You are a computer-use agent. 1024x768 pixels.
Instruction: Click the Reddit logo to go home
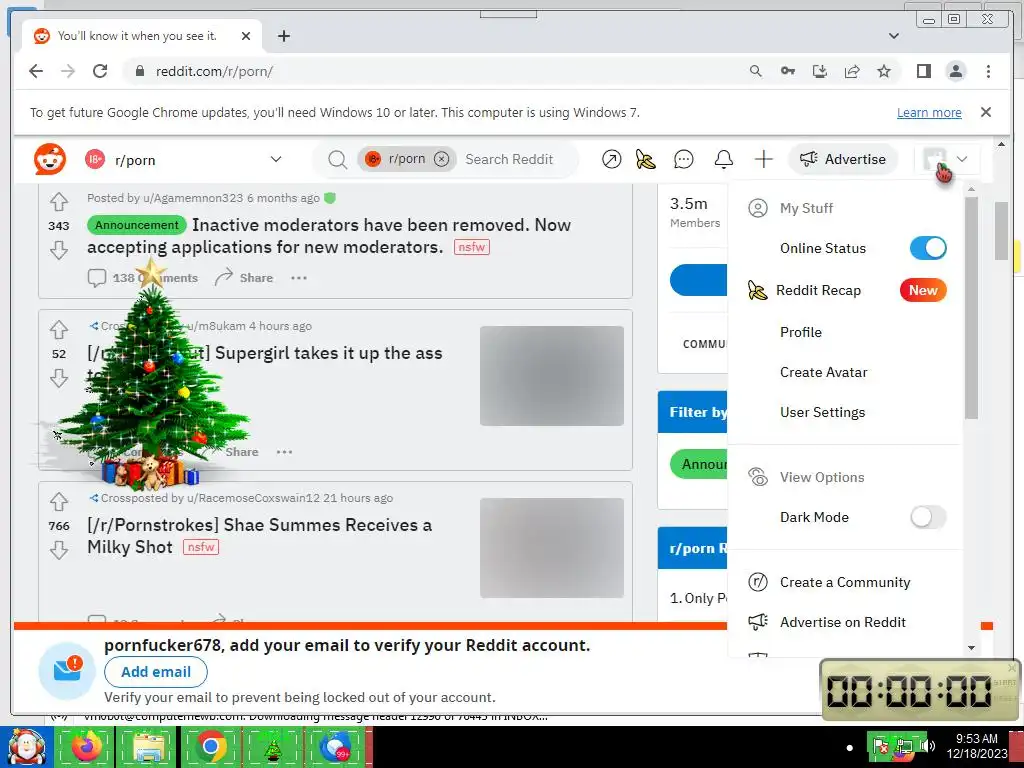click(x=50, y=159)
